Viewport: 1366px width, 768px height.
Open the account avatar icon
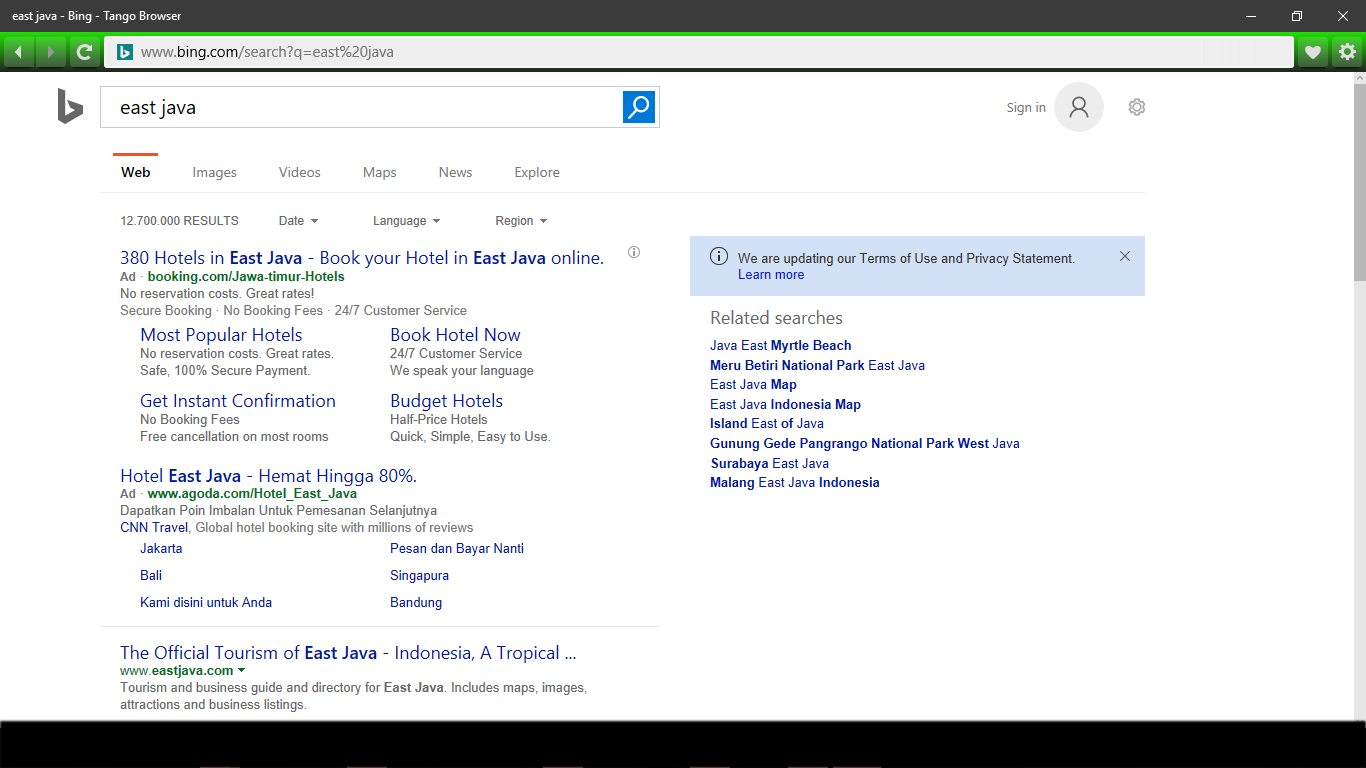click(1079, 107)
